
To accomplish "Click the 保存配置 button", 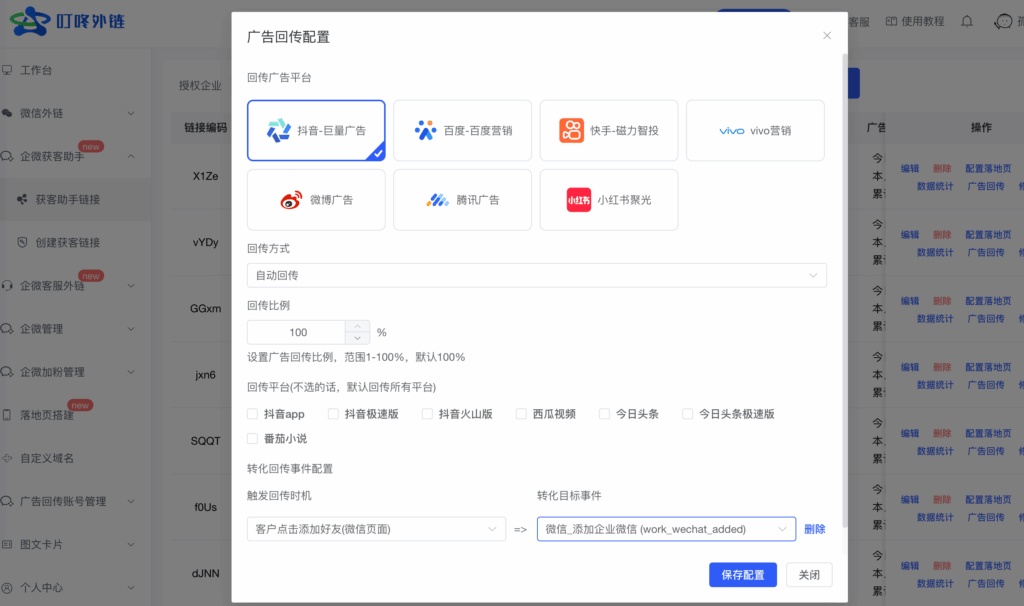I will tap(743, 575).
